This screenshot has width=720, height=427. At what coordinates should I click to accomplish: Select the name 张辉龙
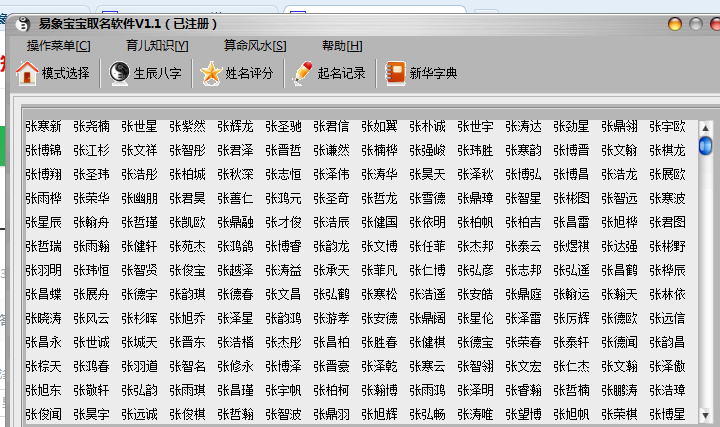pos(236,126)
